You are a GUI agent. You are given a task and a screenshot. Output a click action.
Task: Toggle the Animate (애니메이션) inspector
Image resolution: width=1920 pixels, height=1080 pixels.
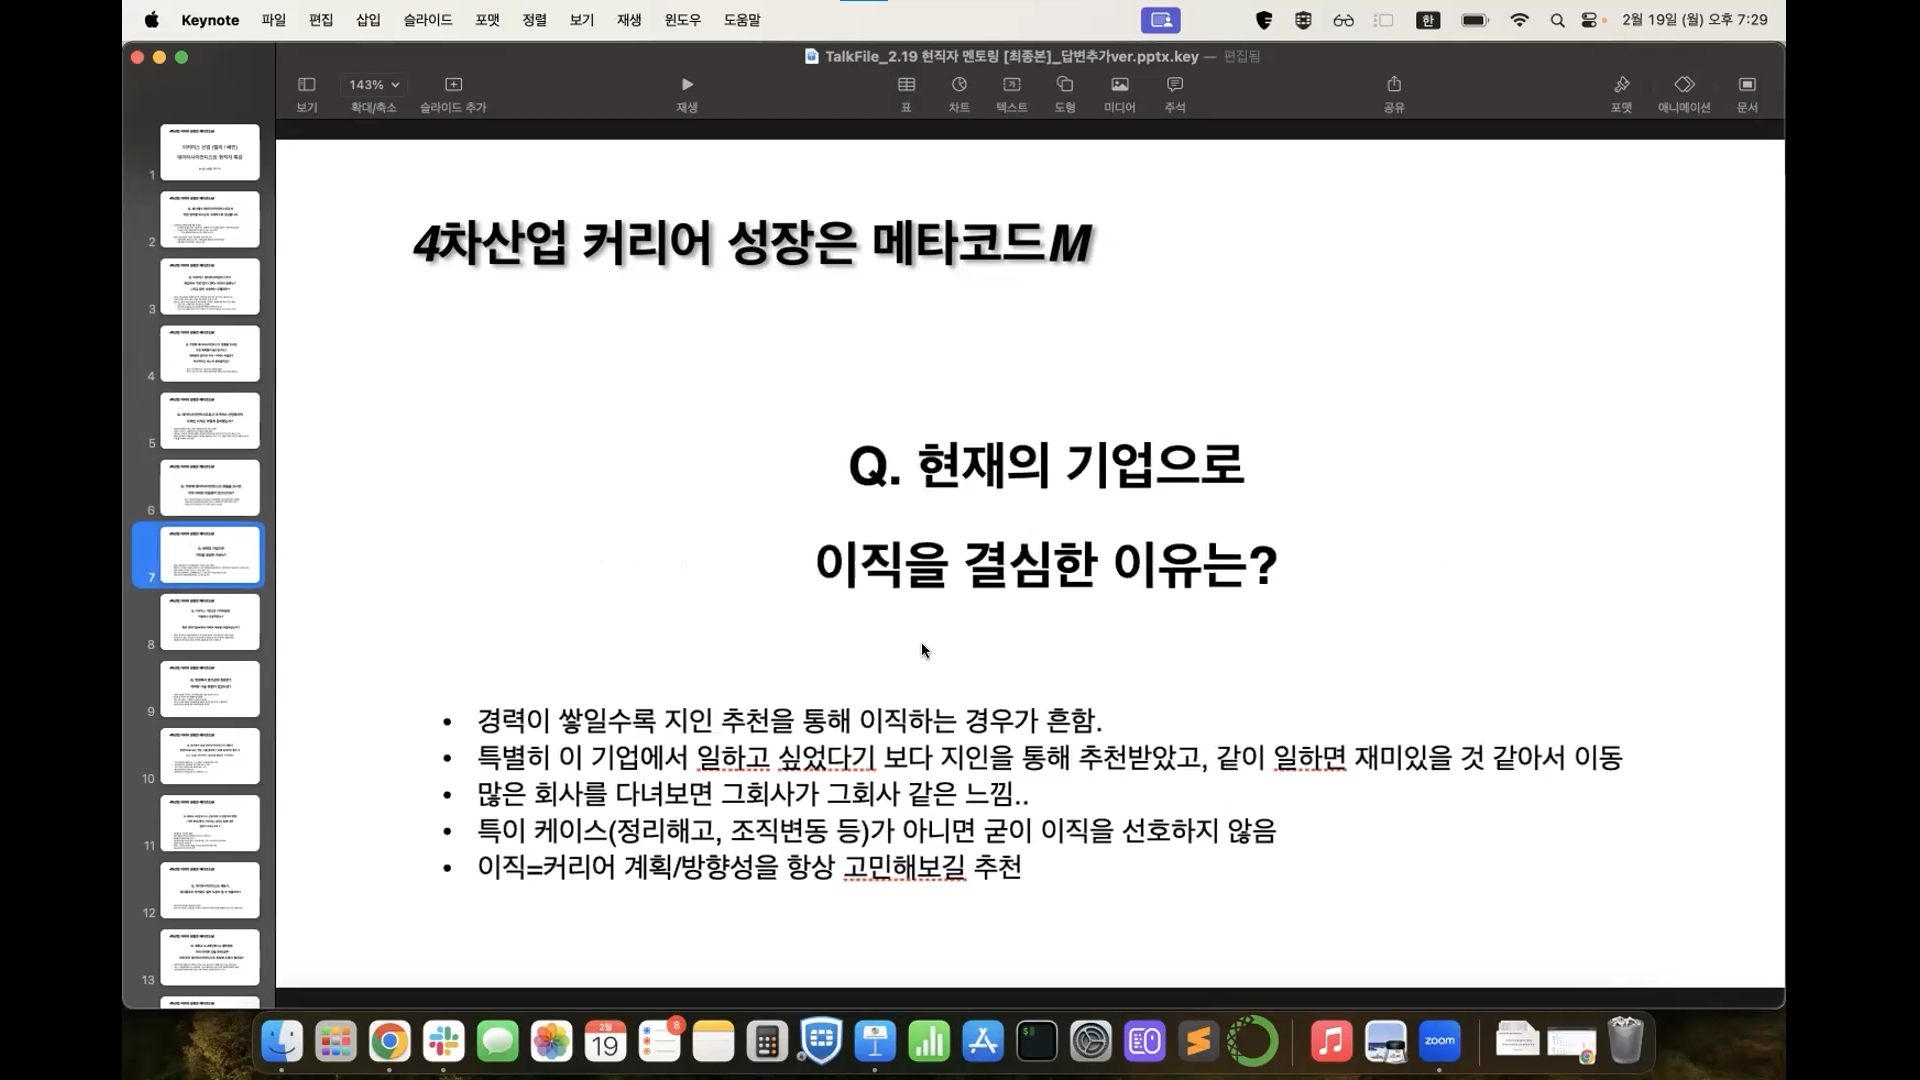(x=1684, y=85)
